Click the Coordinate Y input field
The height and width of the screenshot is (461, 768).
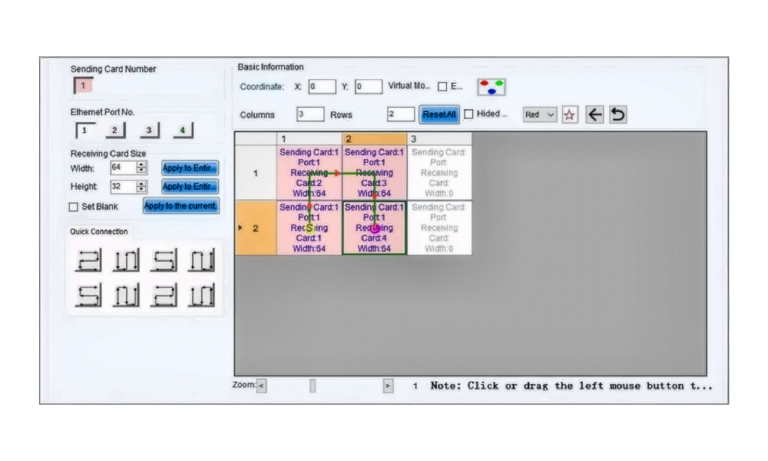[x=368, y=87]
